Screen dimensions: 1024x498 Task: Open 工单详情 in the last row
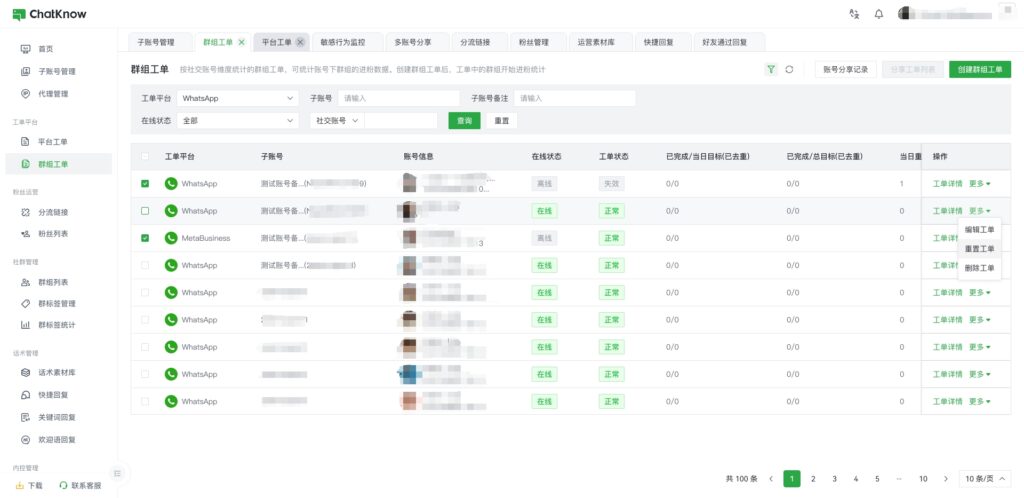click(x=948, y=401)
